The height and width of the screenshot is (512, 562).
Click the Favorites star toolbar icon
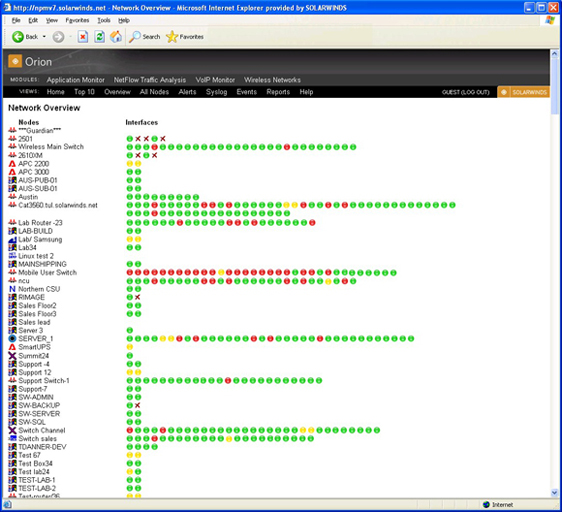click(x=172, y=37)
